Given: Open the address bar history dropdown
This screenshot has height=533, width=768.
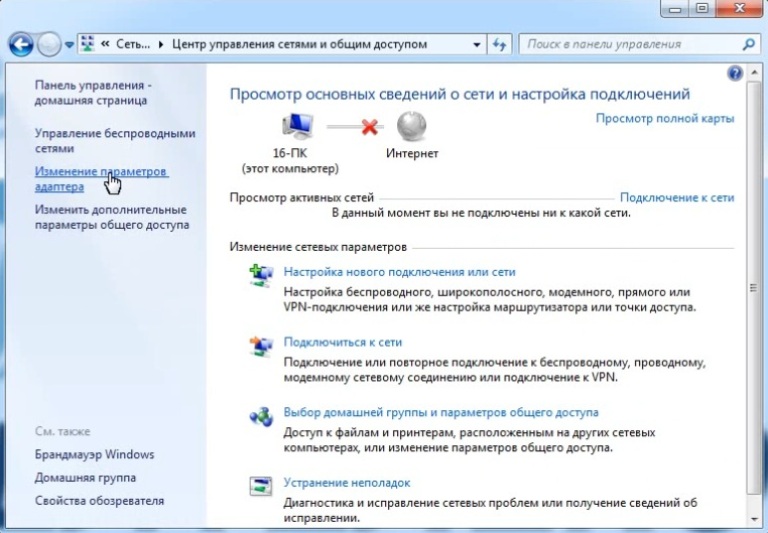Looking at the screenshot, I should click(476, 45).
